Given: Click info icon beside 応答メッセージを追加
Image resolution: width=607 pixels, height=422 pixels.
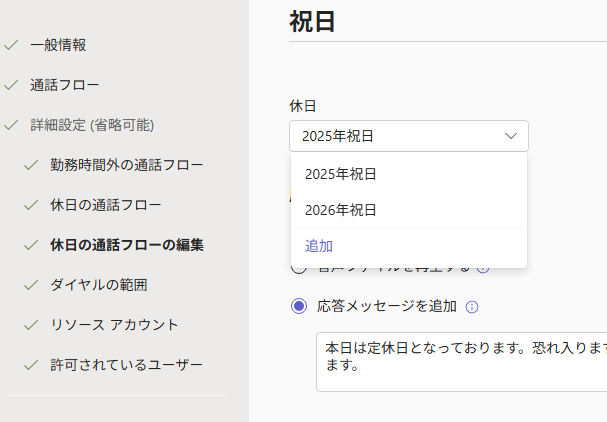Looking at the screenshot, I should (472, 307).
